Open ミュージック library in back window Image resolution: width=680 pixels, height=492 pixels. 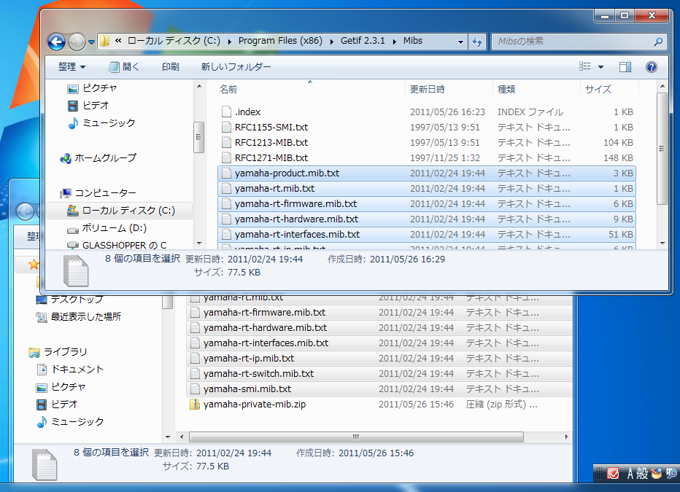pos(70,422)
